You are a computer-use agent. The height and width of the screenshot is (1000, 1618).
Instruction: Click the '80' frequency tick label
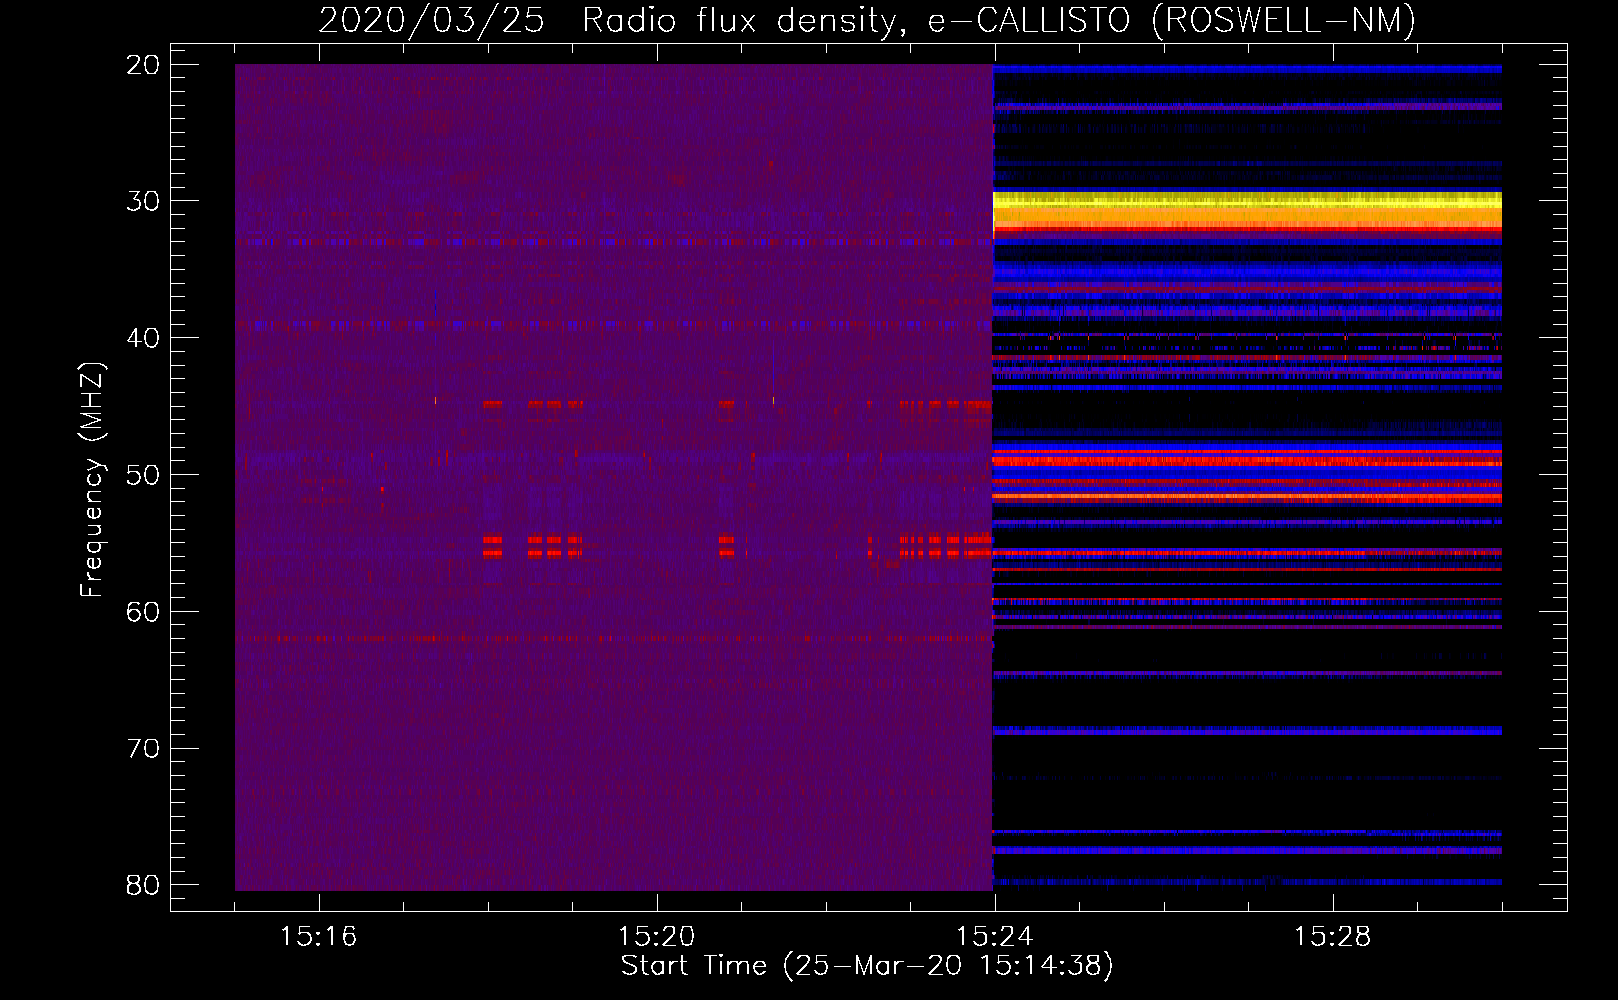point(142,885)
